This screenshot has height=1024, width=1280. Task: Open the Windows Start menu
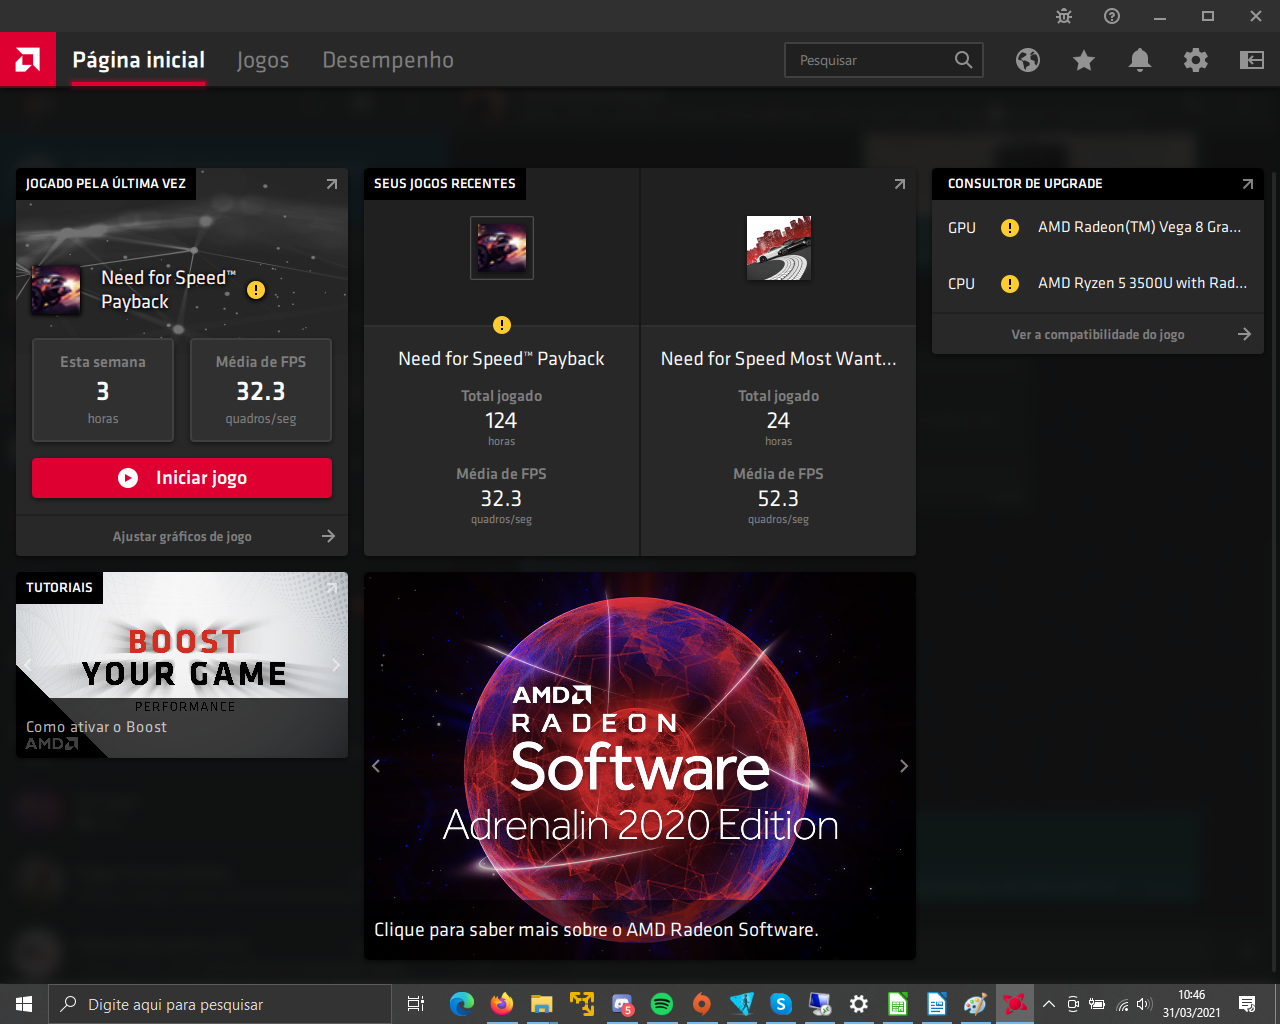pyautogui.click(x=24, y=1004)
